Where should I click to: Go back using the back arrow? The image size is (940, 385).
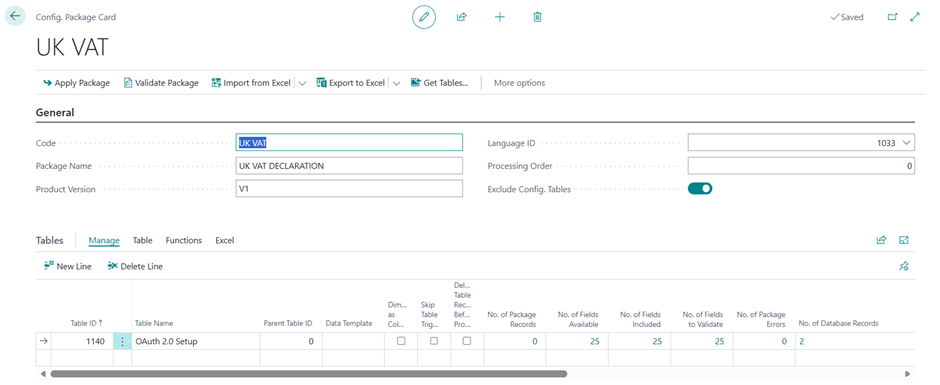(x=15, y=16)
